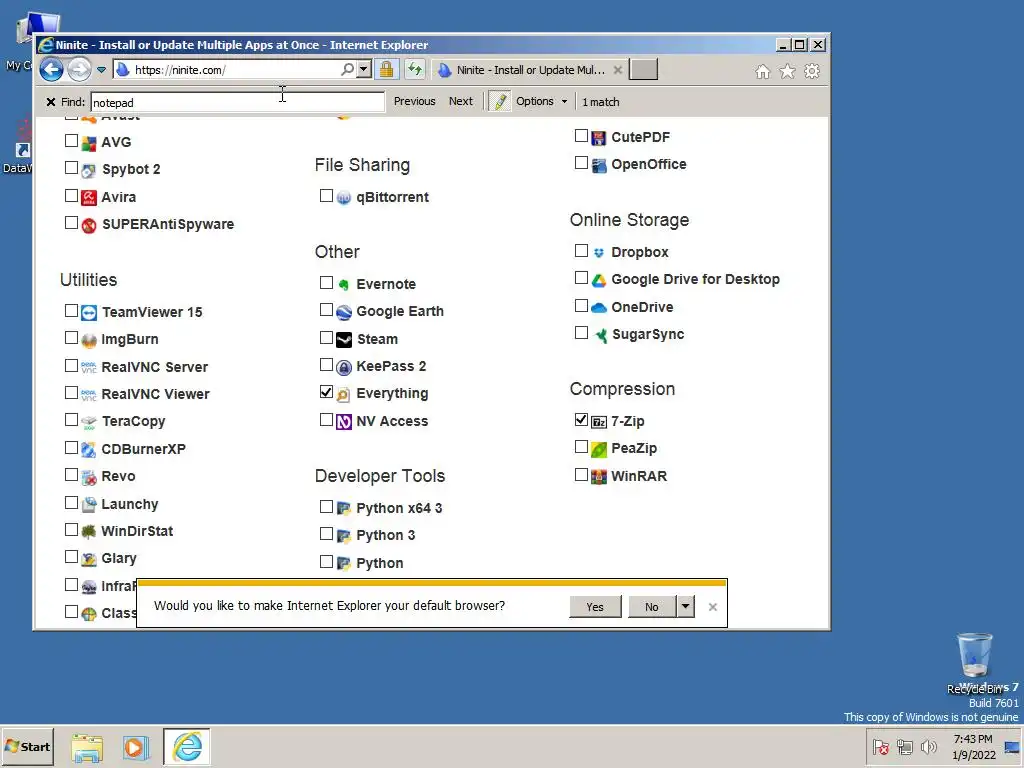The image size is (1024, 768).
Task: Click the ninite.com address bar
Action: (x=234, y=70)
